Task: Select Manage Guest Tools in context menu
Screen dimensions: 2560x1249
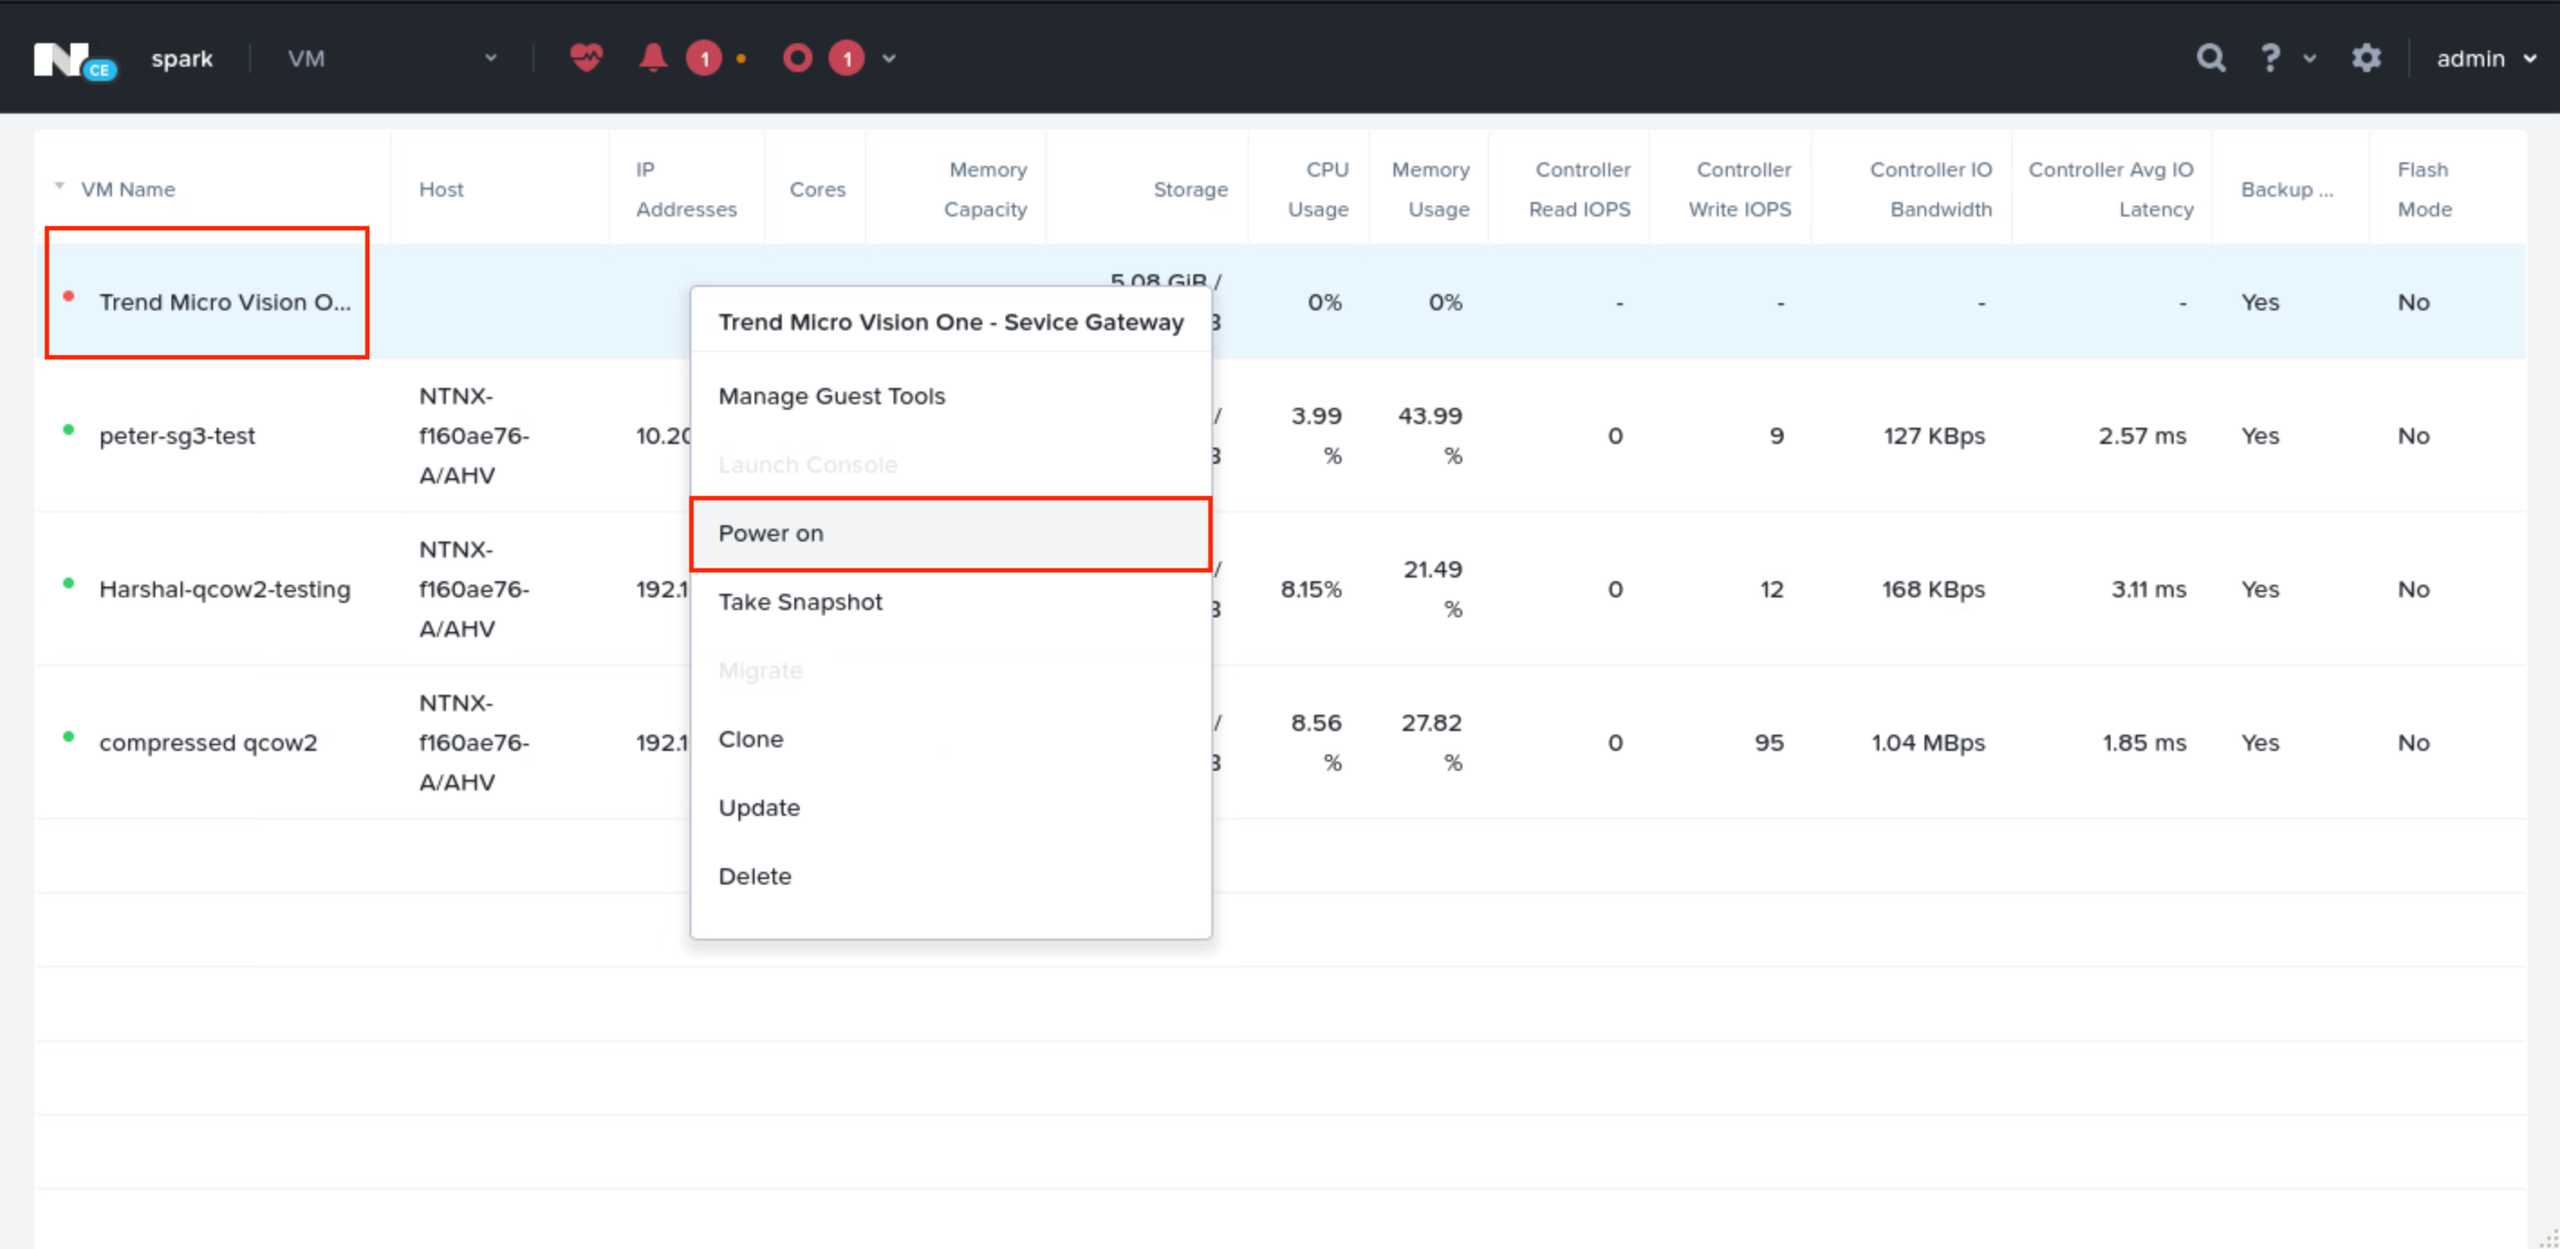Action: click(832, 396)
